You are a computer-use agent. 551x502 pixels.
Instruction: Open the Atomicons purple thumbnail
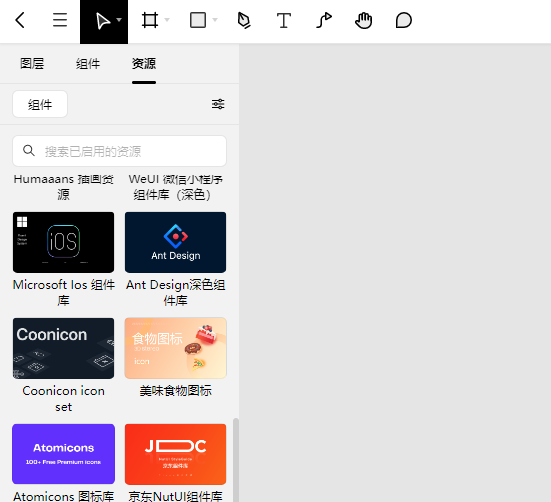point(64,454)
